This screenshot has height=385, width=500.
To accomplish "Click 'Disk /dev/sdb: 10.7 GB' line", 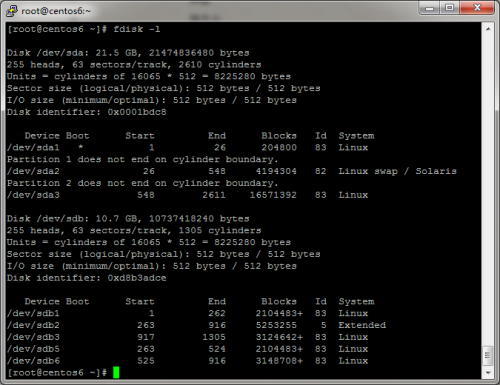I will tap(128, 219).
